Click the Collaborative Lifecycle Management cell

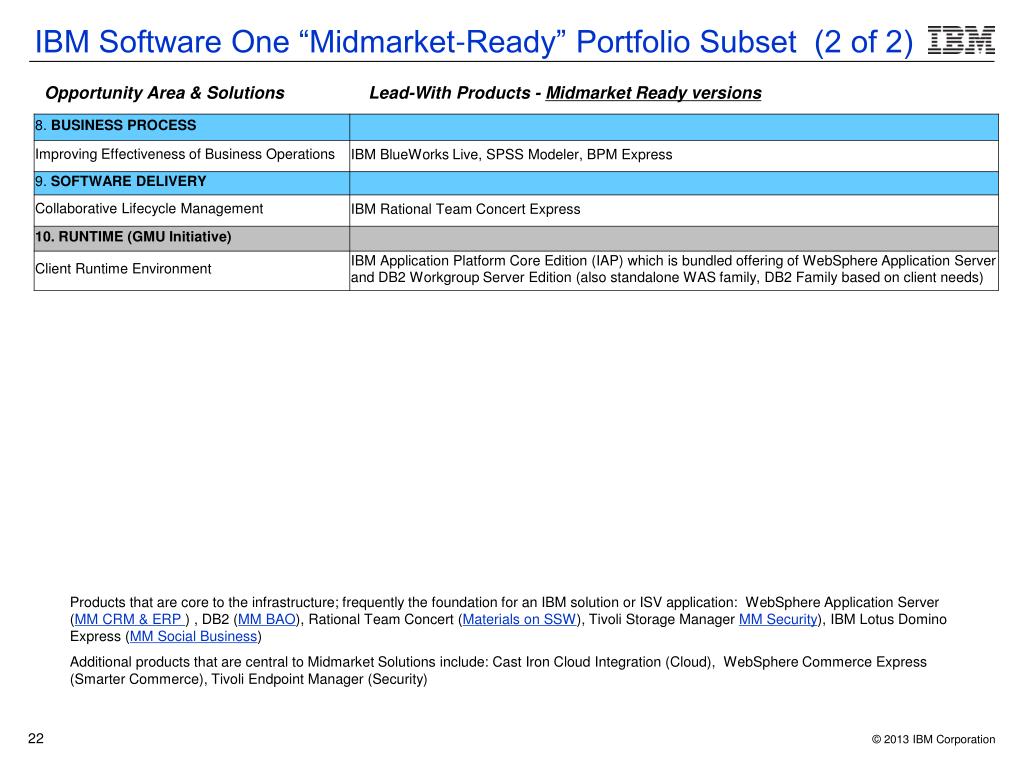click(x=191, y=210)
